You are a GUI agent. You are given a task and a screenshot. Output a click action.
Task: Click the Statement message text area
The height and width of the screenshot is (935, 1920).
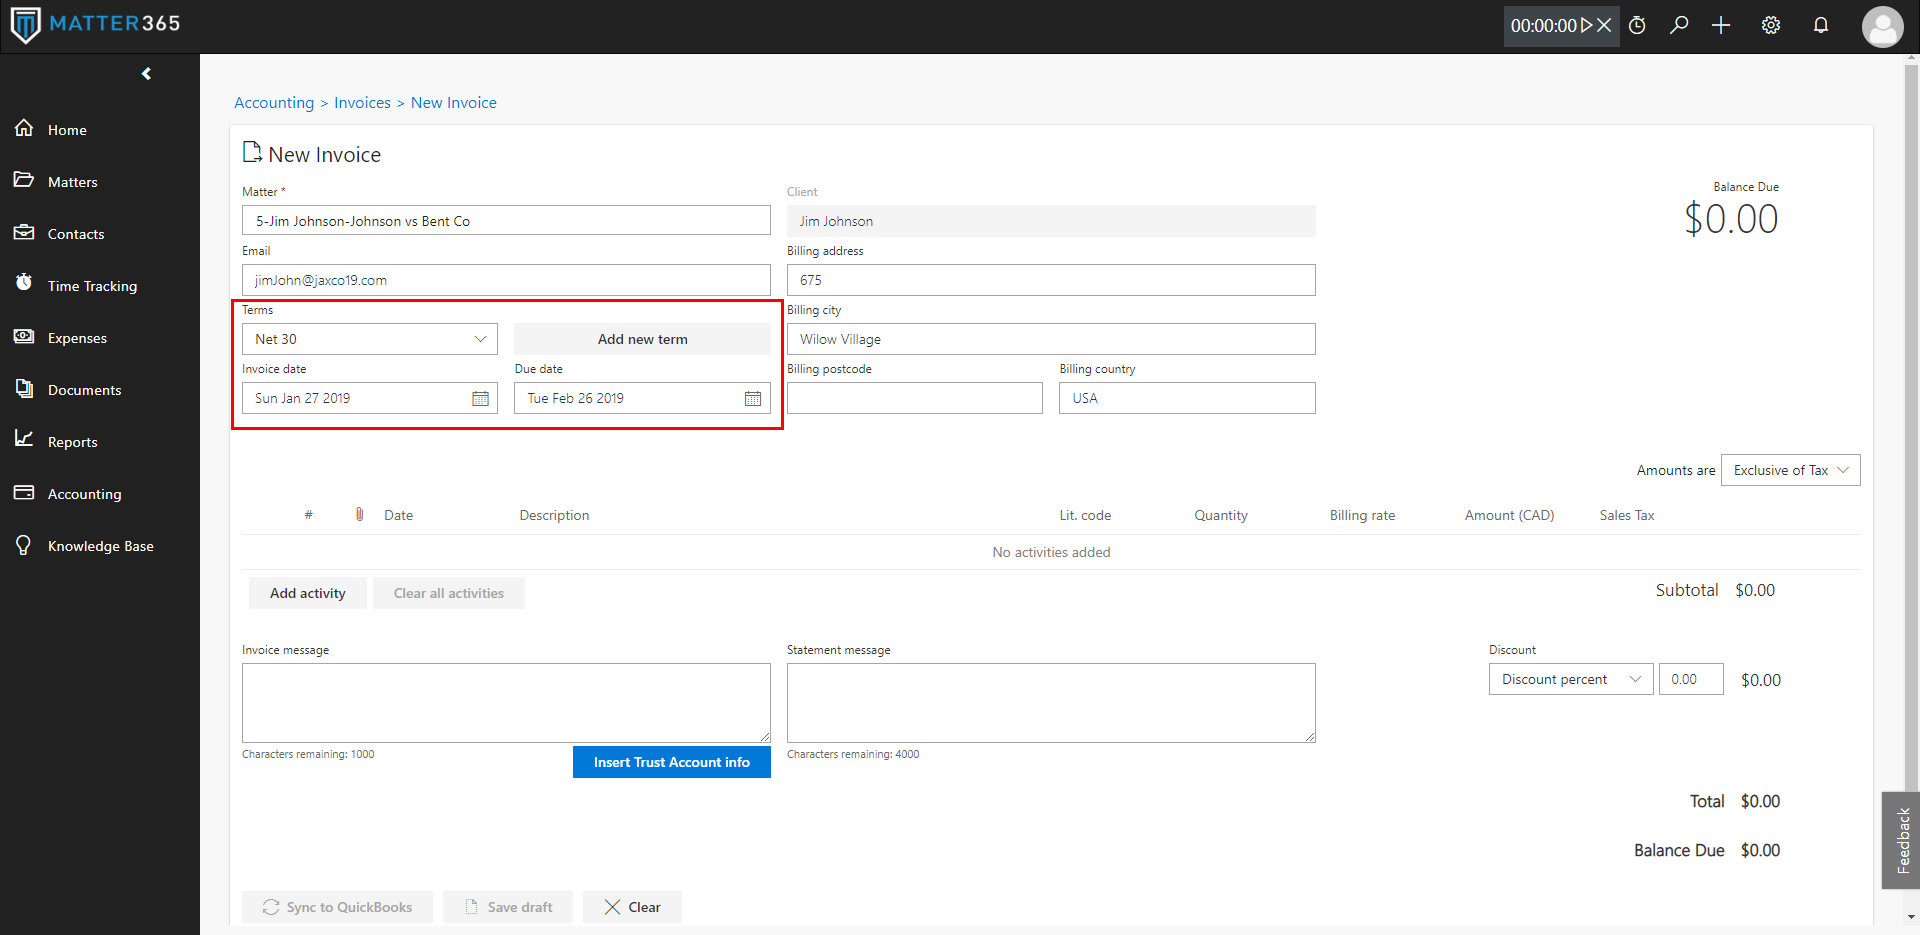click(1051, 703)
